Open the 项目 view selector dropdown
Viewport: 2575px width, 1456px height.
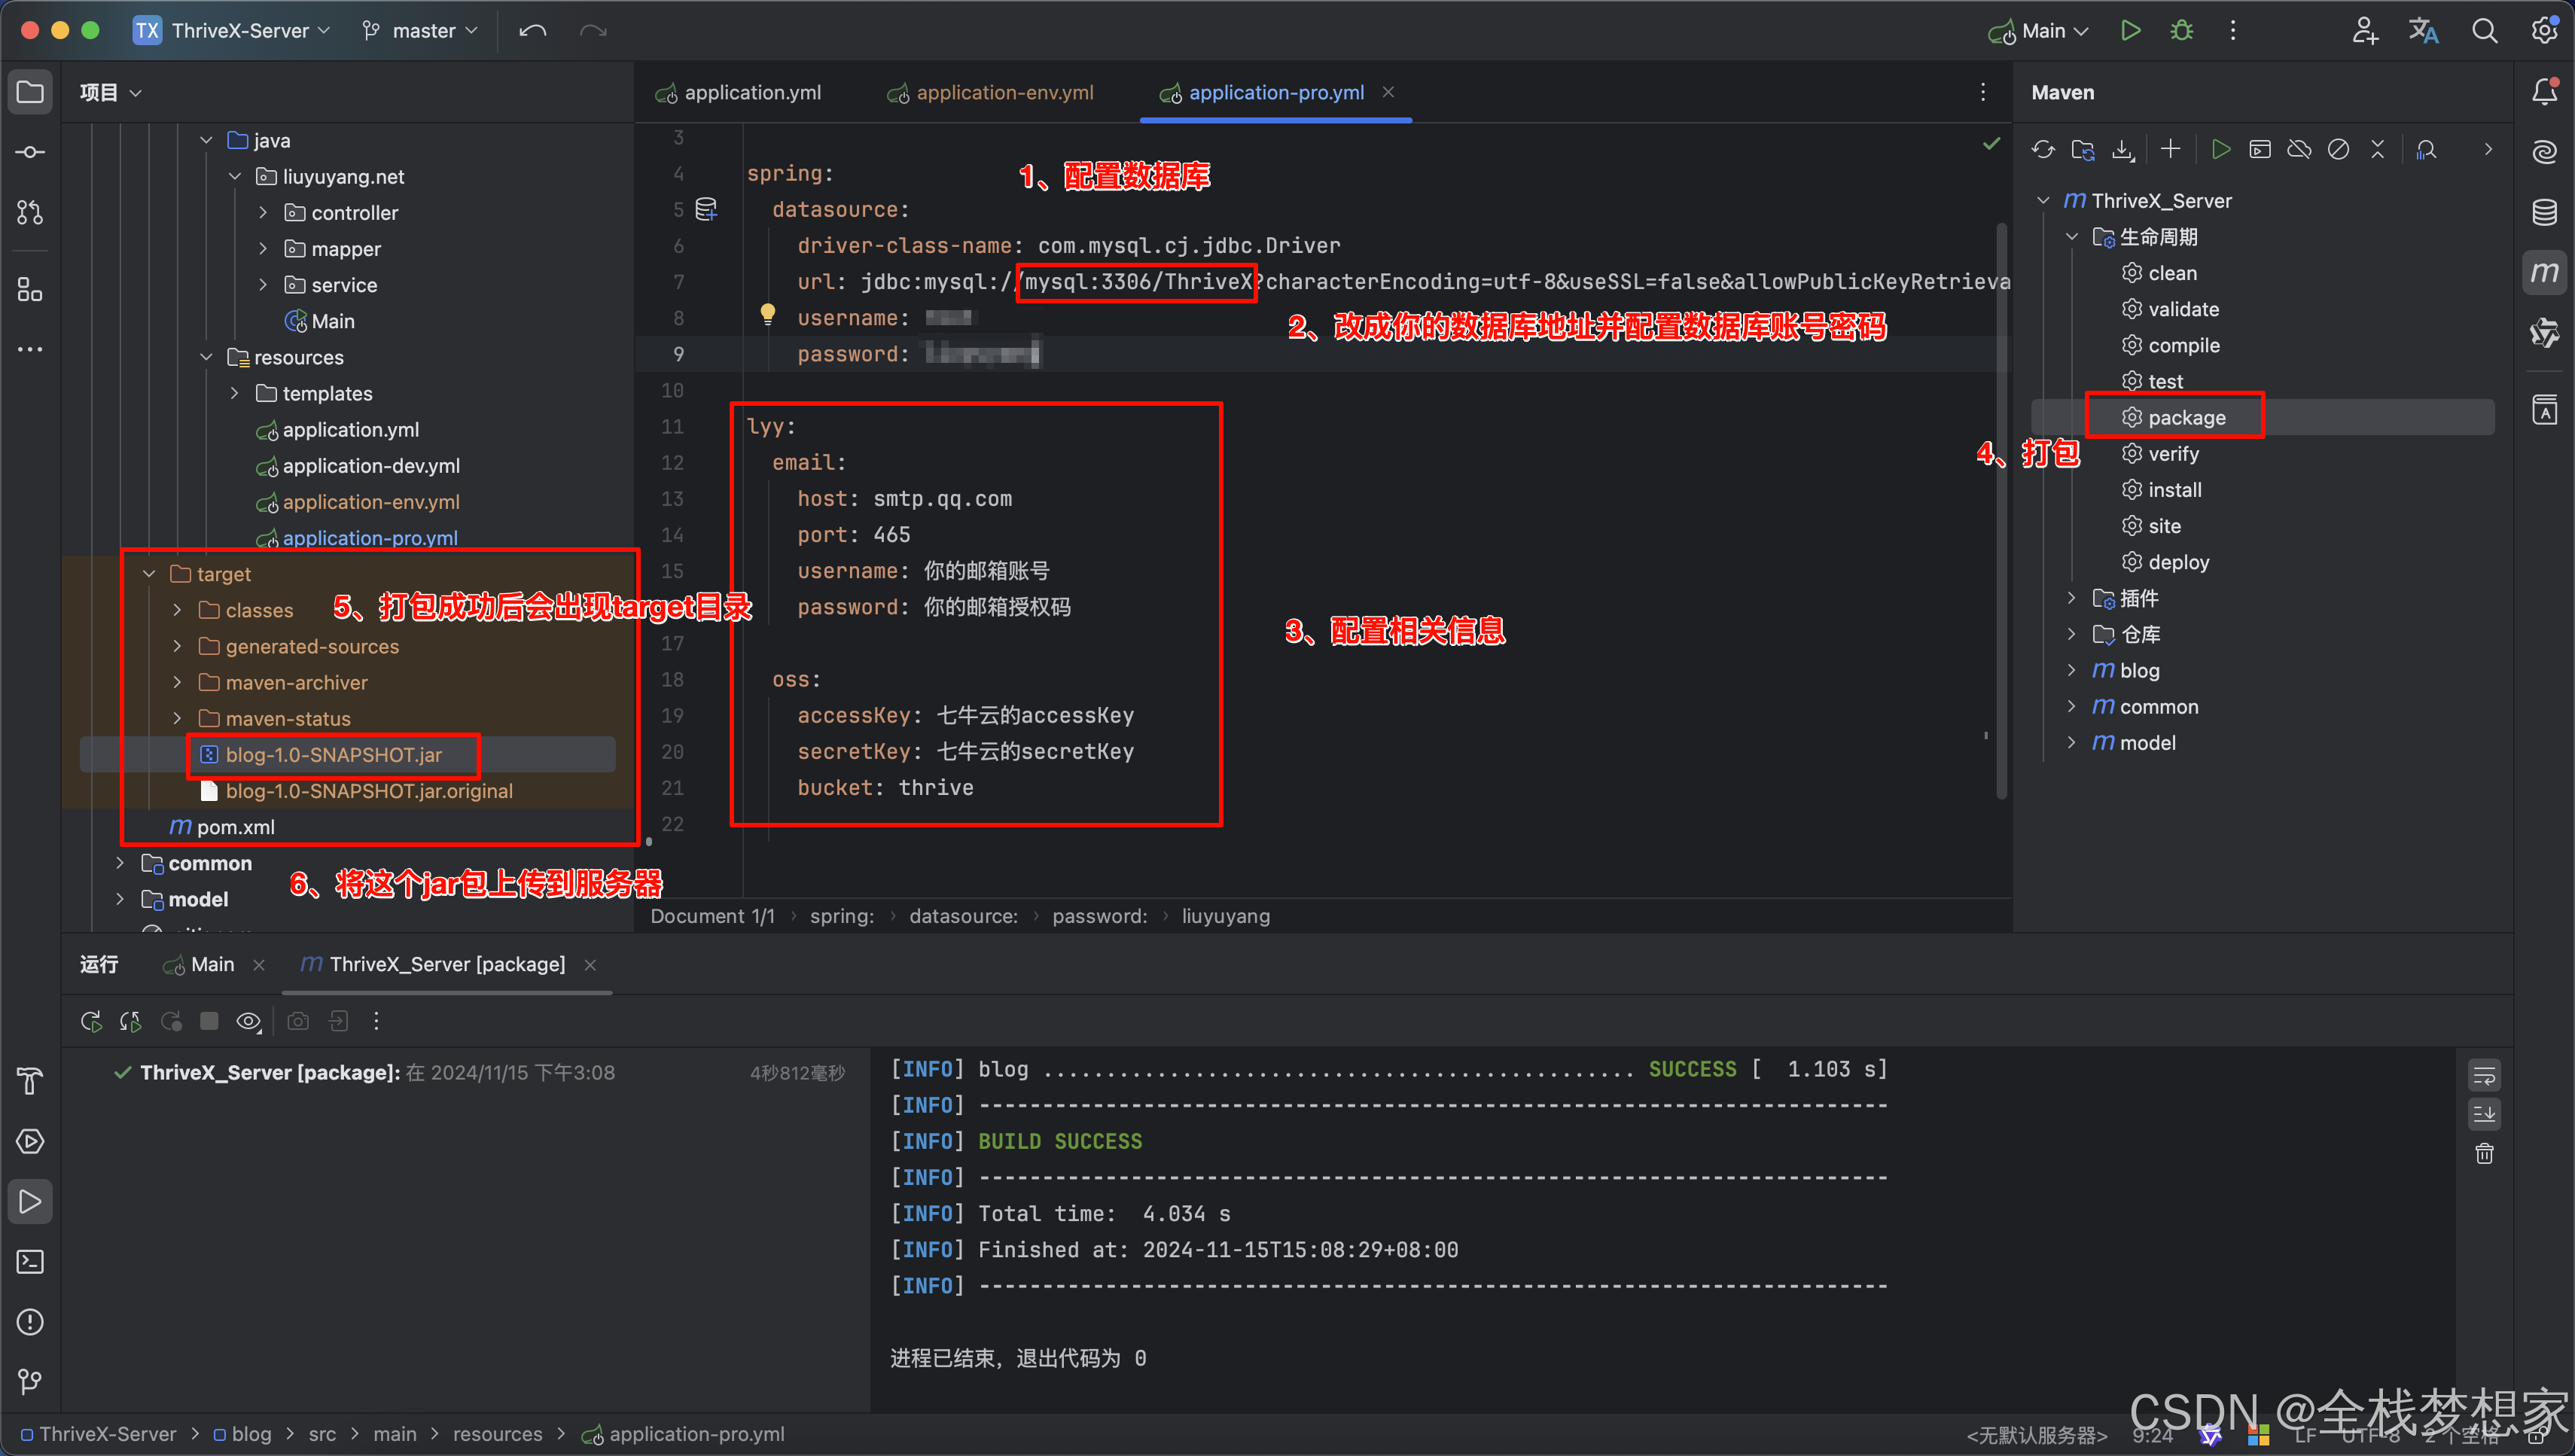click(110, 92)
